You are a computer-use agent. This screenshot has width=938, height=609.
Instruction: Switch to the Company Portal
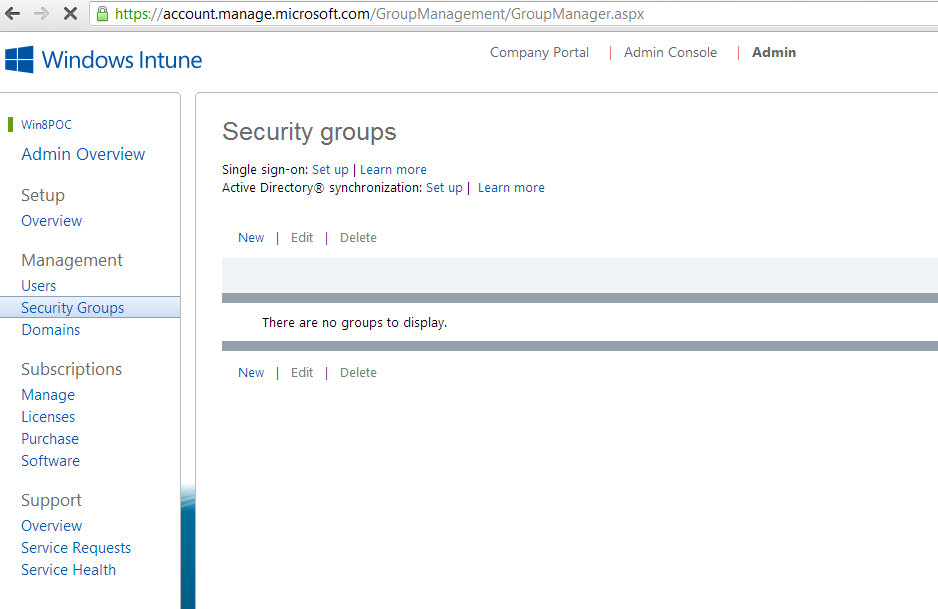538,52
